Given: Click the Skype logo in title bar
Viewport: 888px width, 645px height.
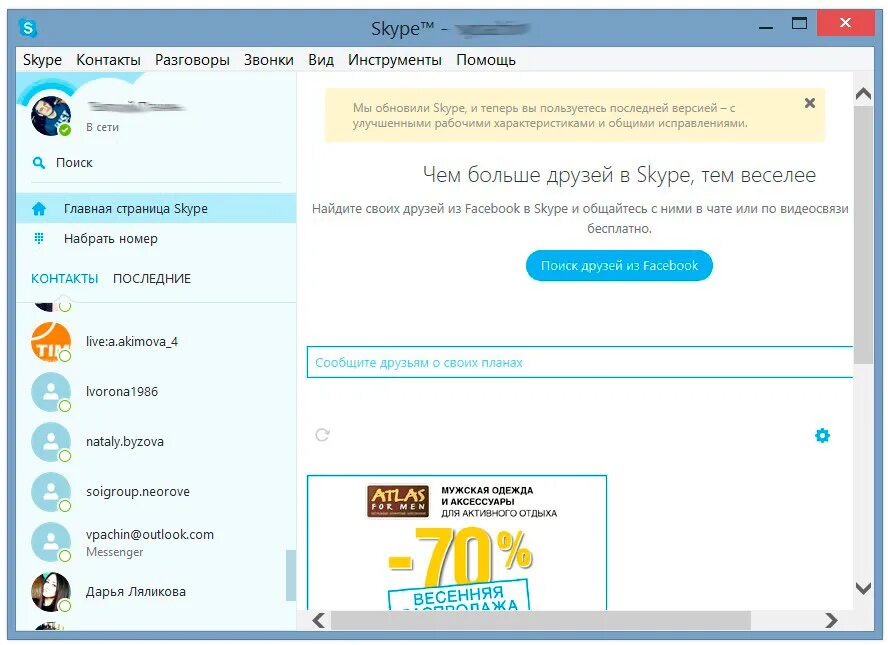Looking at the screenshot, I should [27, 27].
